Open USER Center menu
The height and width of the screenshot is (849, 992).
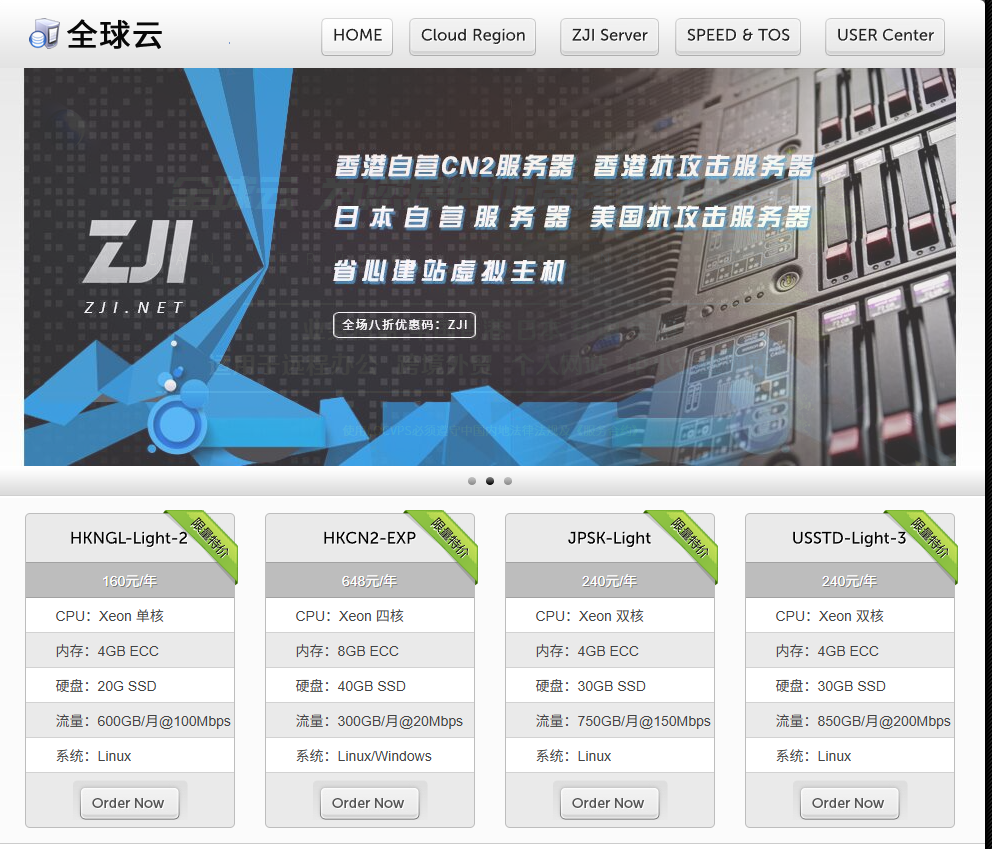(884, 36)
